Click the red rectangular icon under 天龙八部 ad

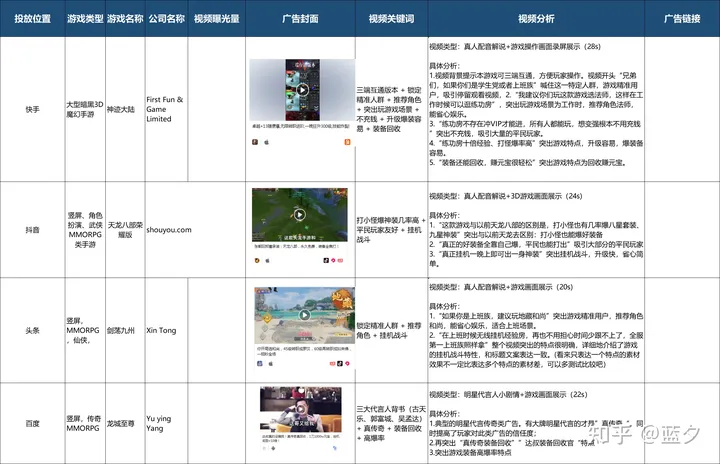coord(340,260)
